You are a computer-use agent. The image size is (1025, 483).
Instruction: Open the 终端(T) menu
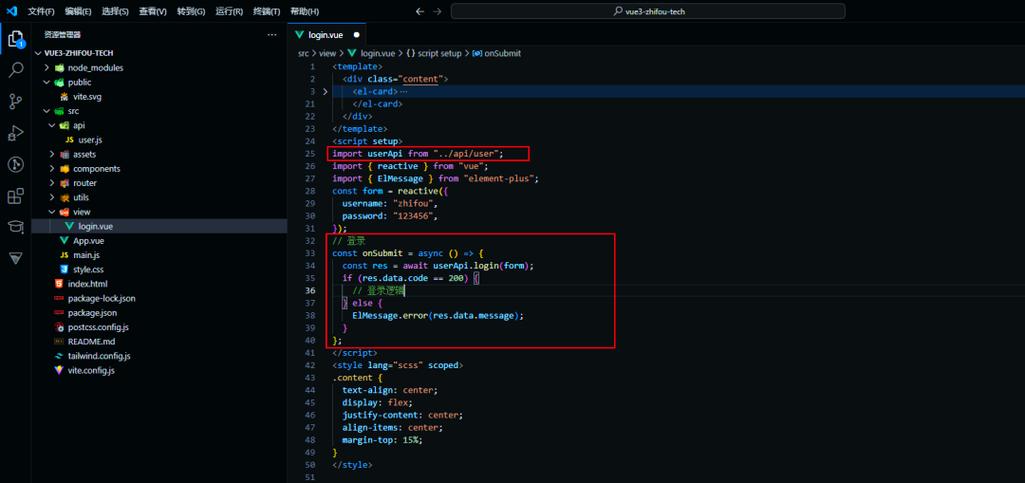click(x=266, y=12)
